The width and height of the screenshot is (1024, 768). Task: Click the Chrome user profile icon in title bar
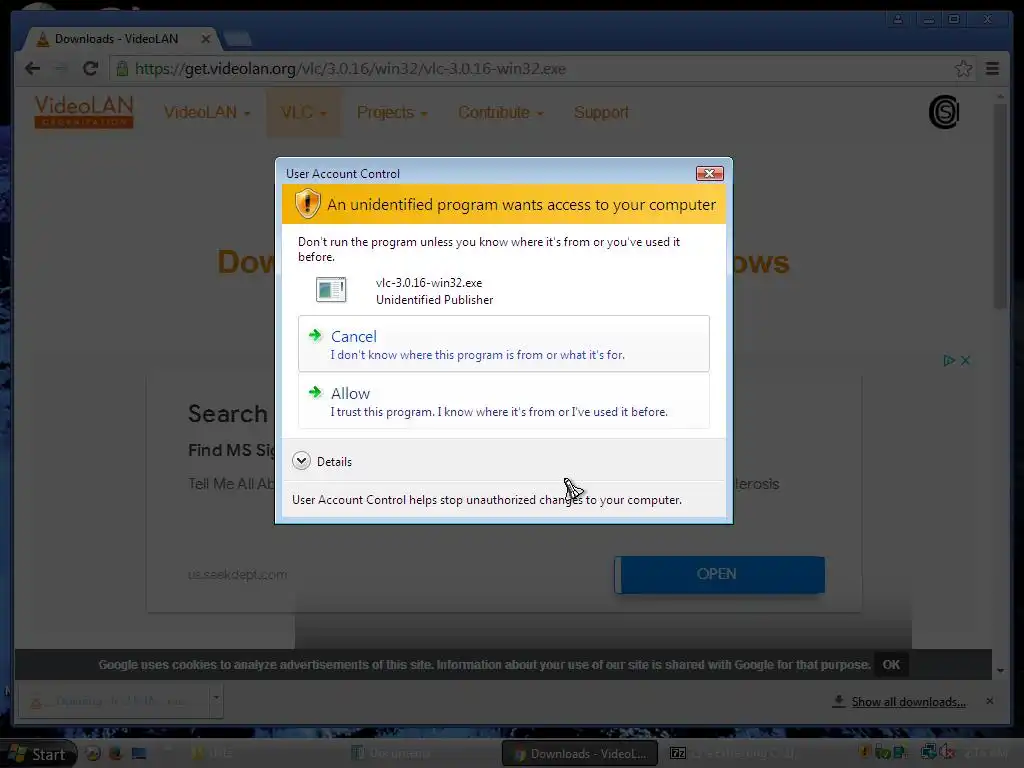coord(898,19)
